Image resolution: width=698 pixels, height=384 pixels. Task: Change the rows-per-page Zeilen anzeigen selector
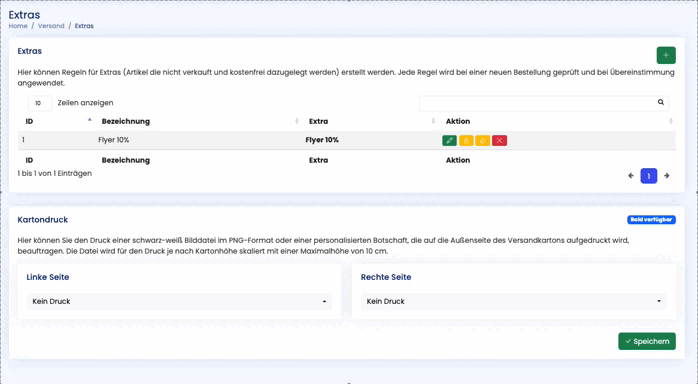click(40, 103)
